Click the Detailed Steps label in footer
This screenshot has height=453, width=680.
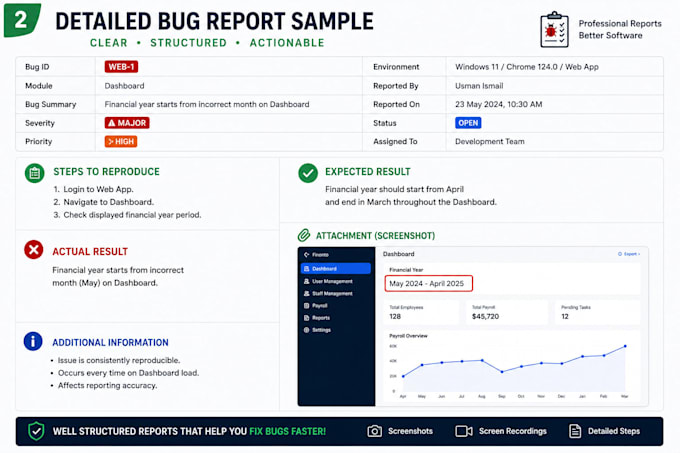pos(614,431)
